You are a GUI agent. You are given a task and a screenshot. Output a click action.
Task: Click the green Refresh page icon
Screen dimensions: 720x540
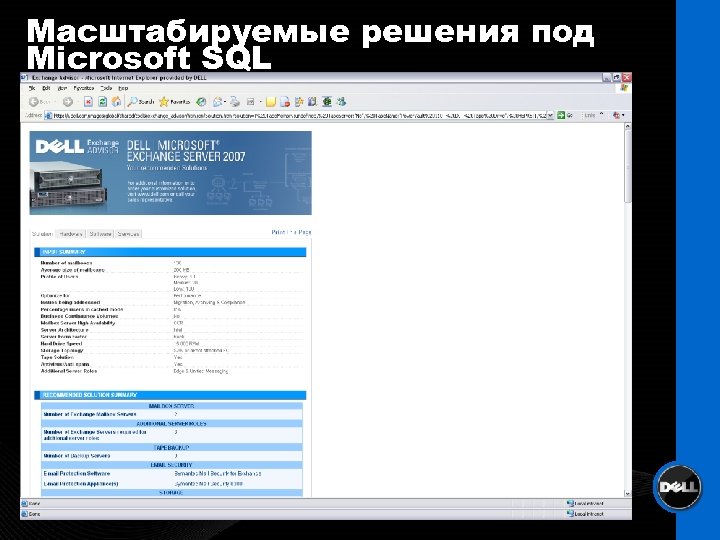pos(103,102)
